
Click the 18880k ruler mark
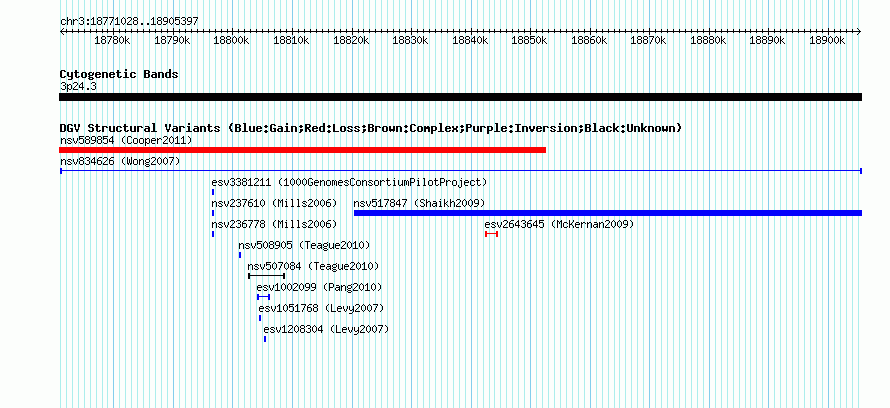point(708,41)
